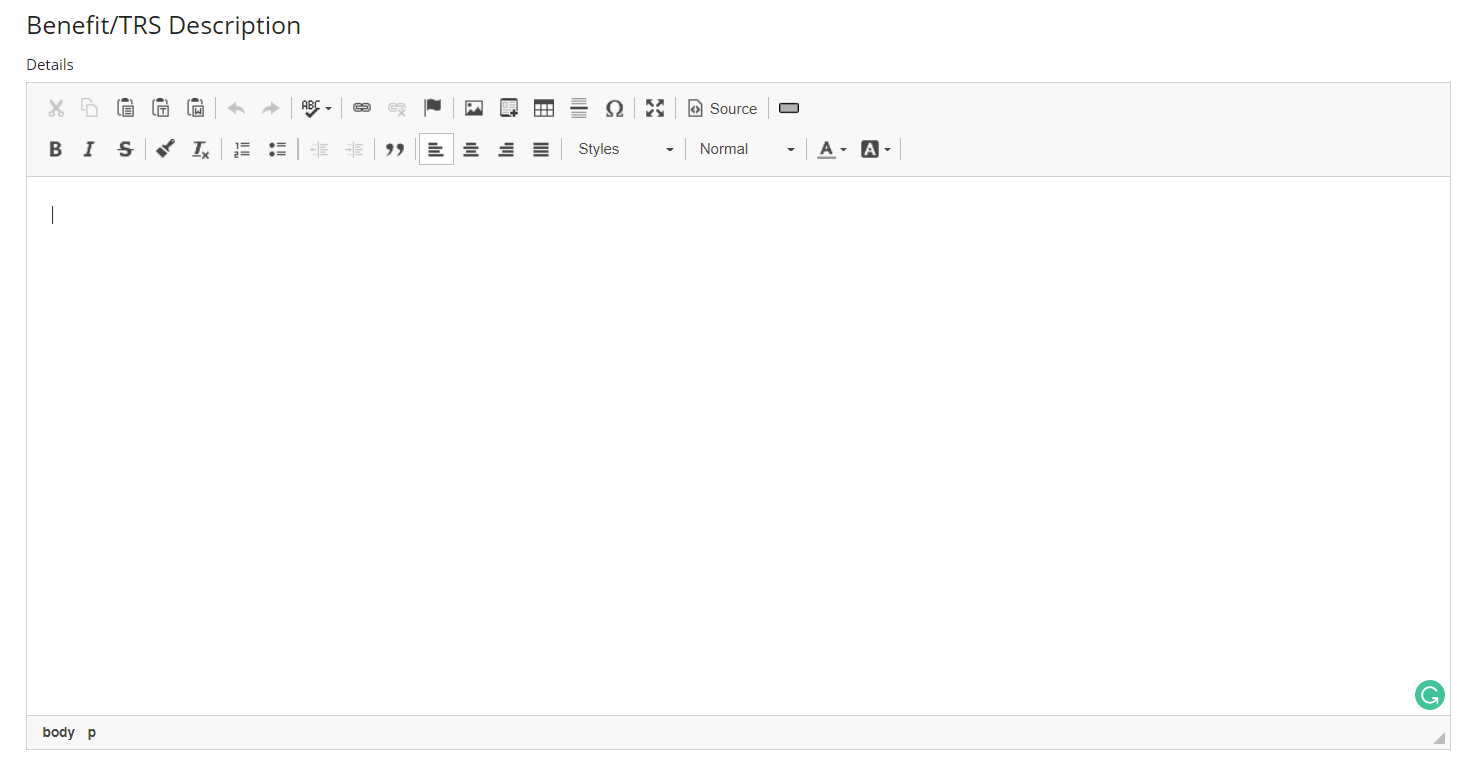Insert an image with the Image icon
The height and width of the screenshot is (768, 1464).
coord(474,108)
